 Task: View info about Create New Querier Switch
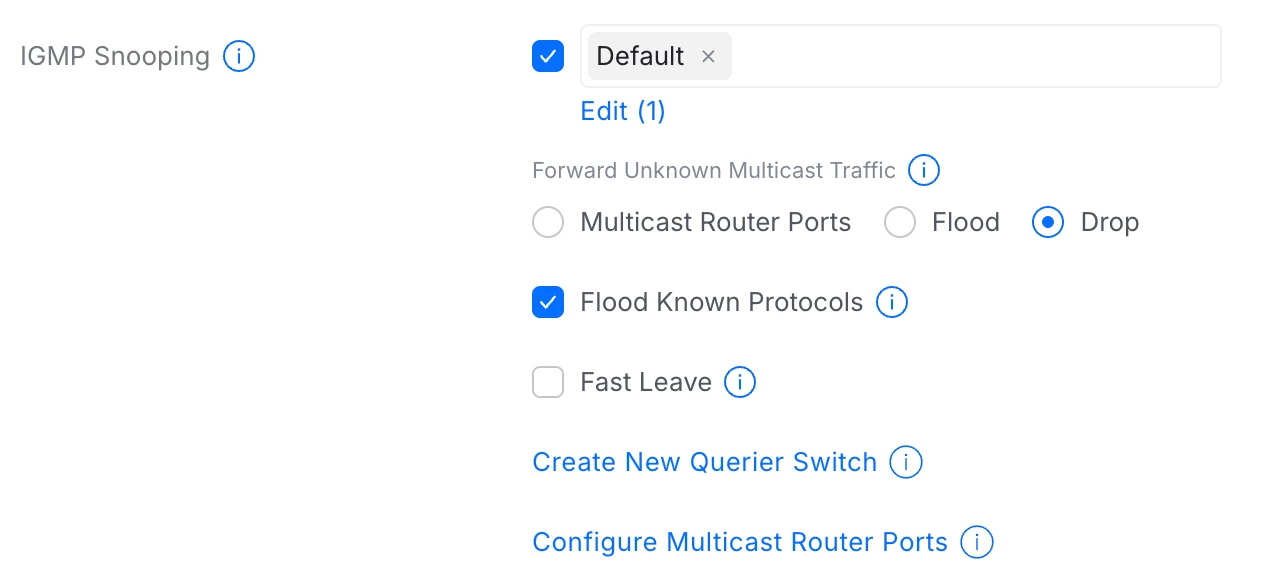point(905,462)
